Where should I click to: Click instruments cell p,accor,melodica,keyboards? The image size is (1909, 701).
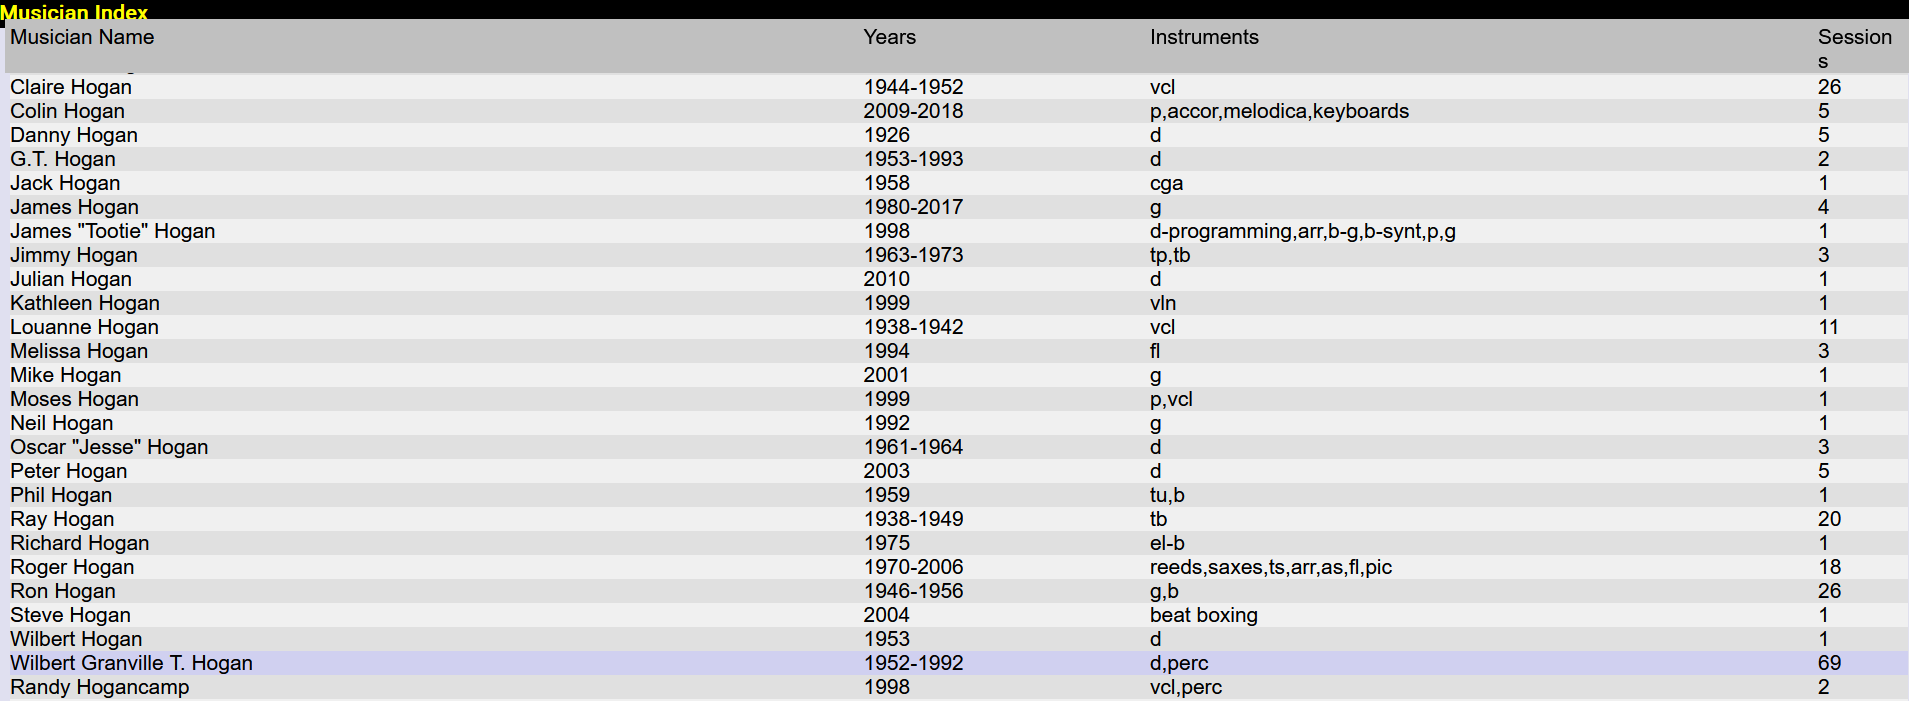point(1279,111)
